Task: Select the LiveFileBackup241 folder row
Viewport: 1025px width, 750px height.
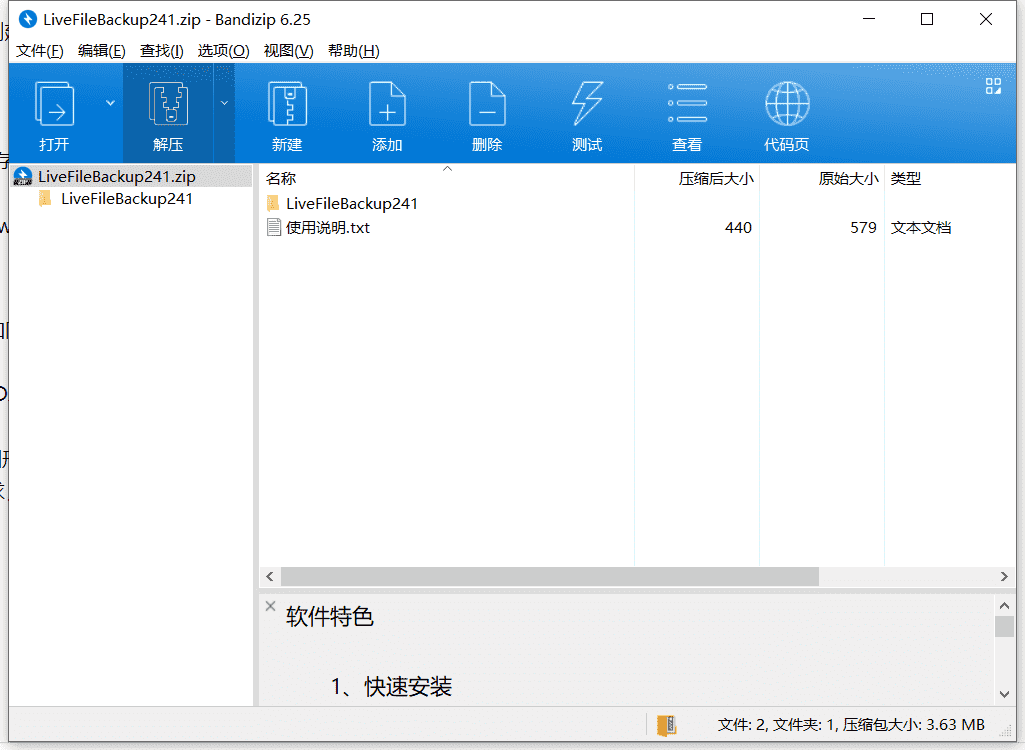Action: click(x=352, y=203)
